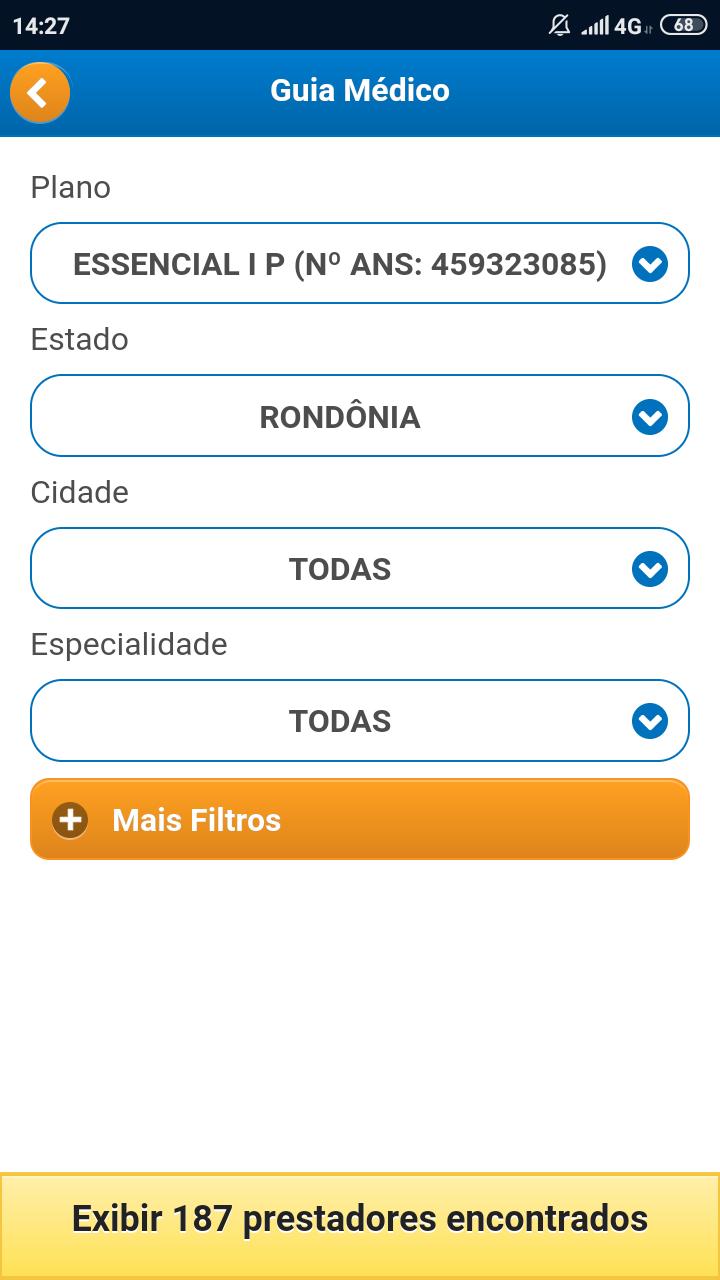Screen dimensions: 720x1280
Task: Click the blue chevron in Plano field
Action: 650,264
